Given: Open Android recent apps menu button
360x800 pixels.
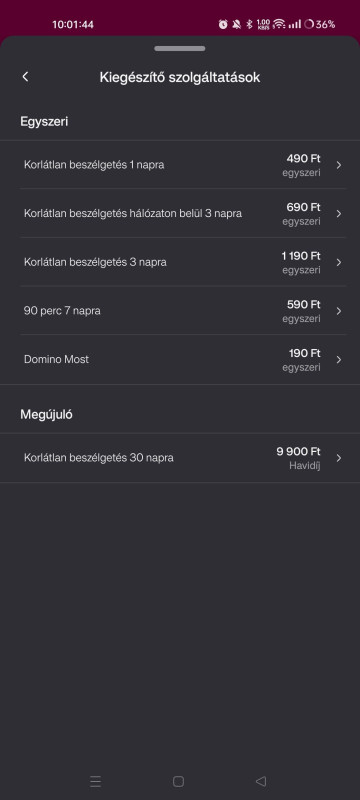Looking at the screenshot, I should click(x=95, y=781).
